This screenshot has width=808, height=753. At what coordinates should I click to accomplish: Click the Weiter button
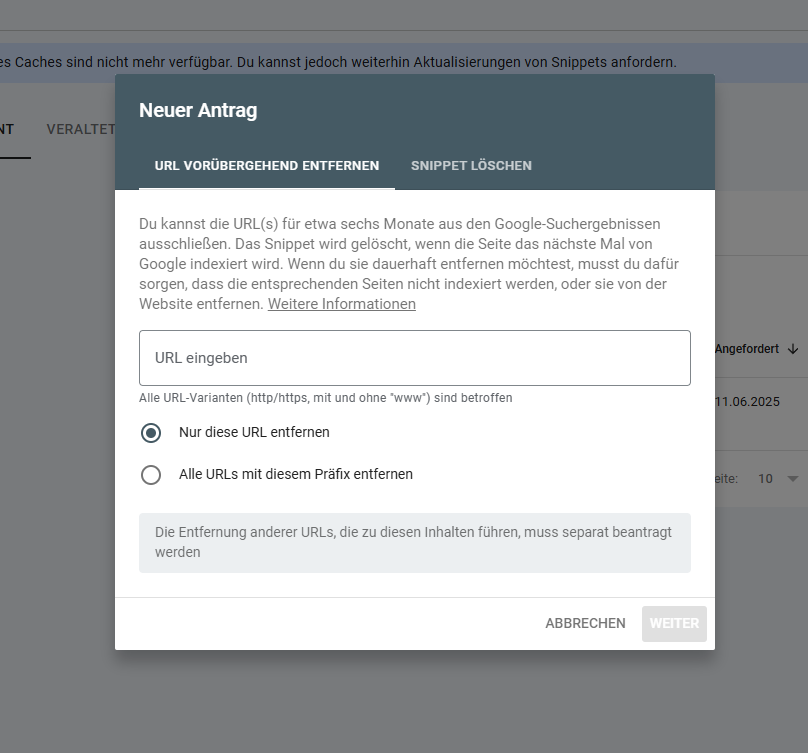674,623
